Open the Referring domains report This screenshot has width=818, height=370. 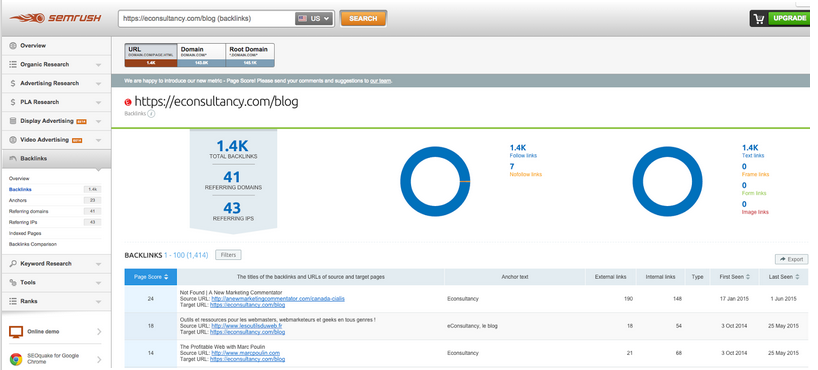pyautogui.click(x=29, y=211)
